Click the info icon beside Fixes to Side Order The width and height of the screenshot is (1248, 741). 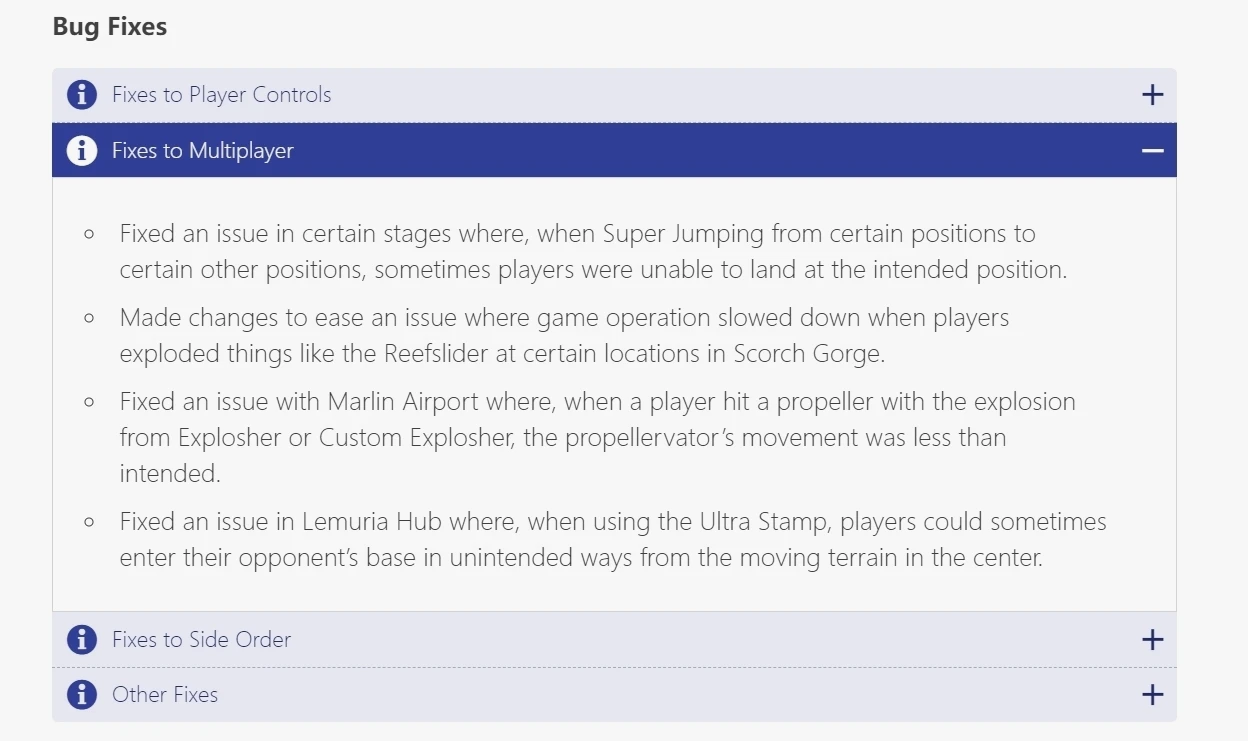(82, 639)
